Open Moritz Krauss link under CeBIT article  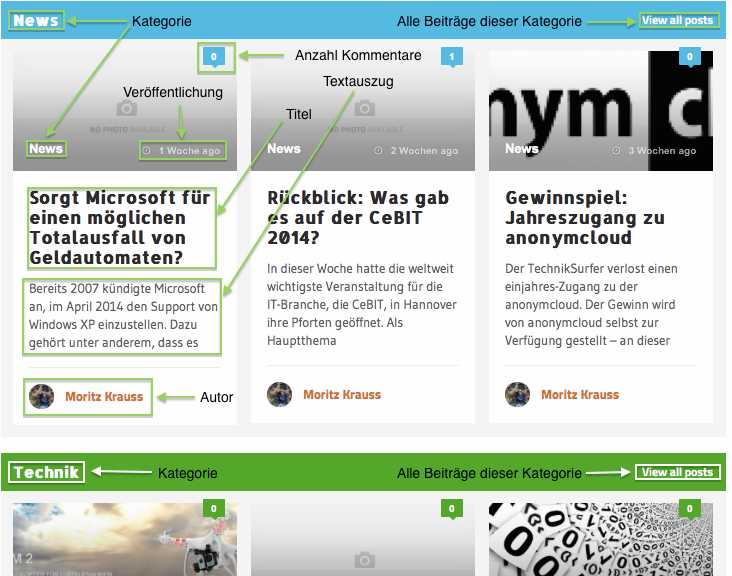pos(342,395)
